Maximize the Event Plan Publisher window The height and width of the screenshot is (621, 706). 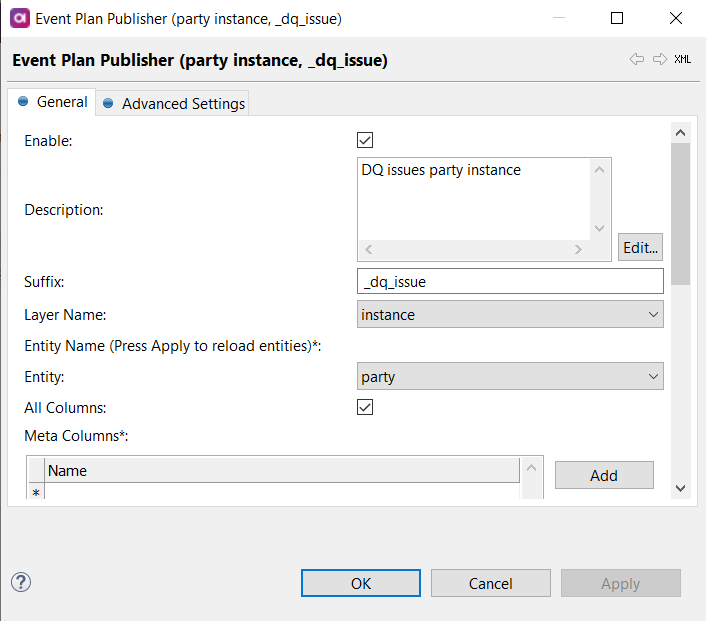(617, 18)
